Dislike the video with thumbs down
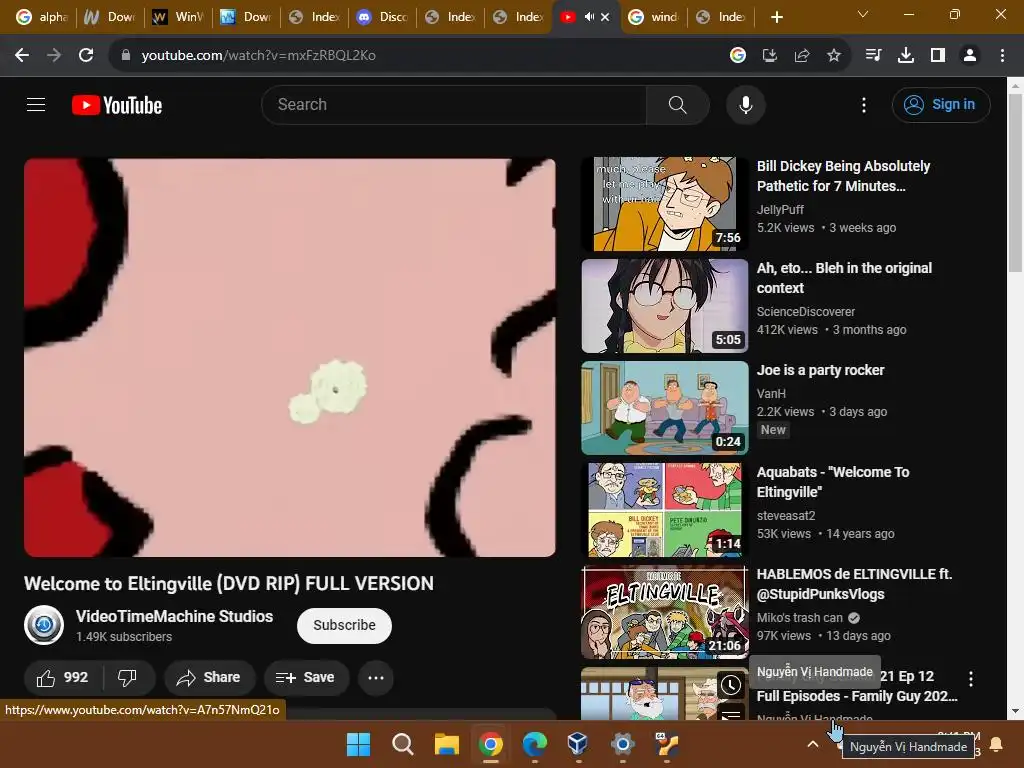 coord(128,678)
